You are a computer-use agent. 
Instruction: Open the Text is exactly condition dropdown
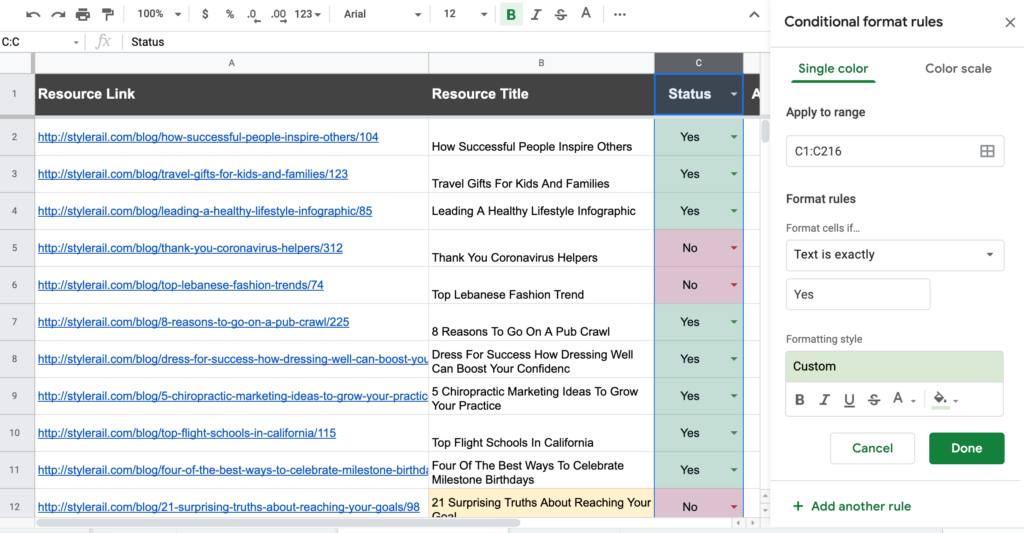click(x=894, y=255)
